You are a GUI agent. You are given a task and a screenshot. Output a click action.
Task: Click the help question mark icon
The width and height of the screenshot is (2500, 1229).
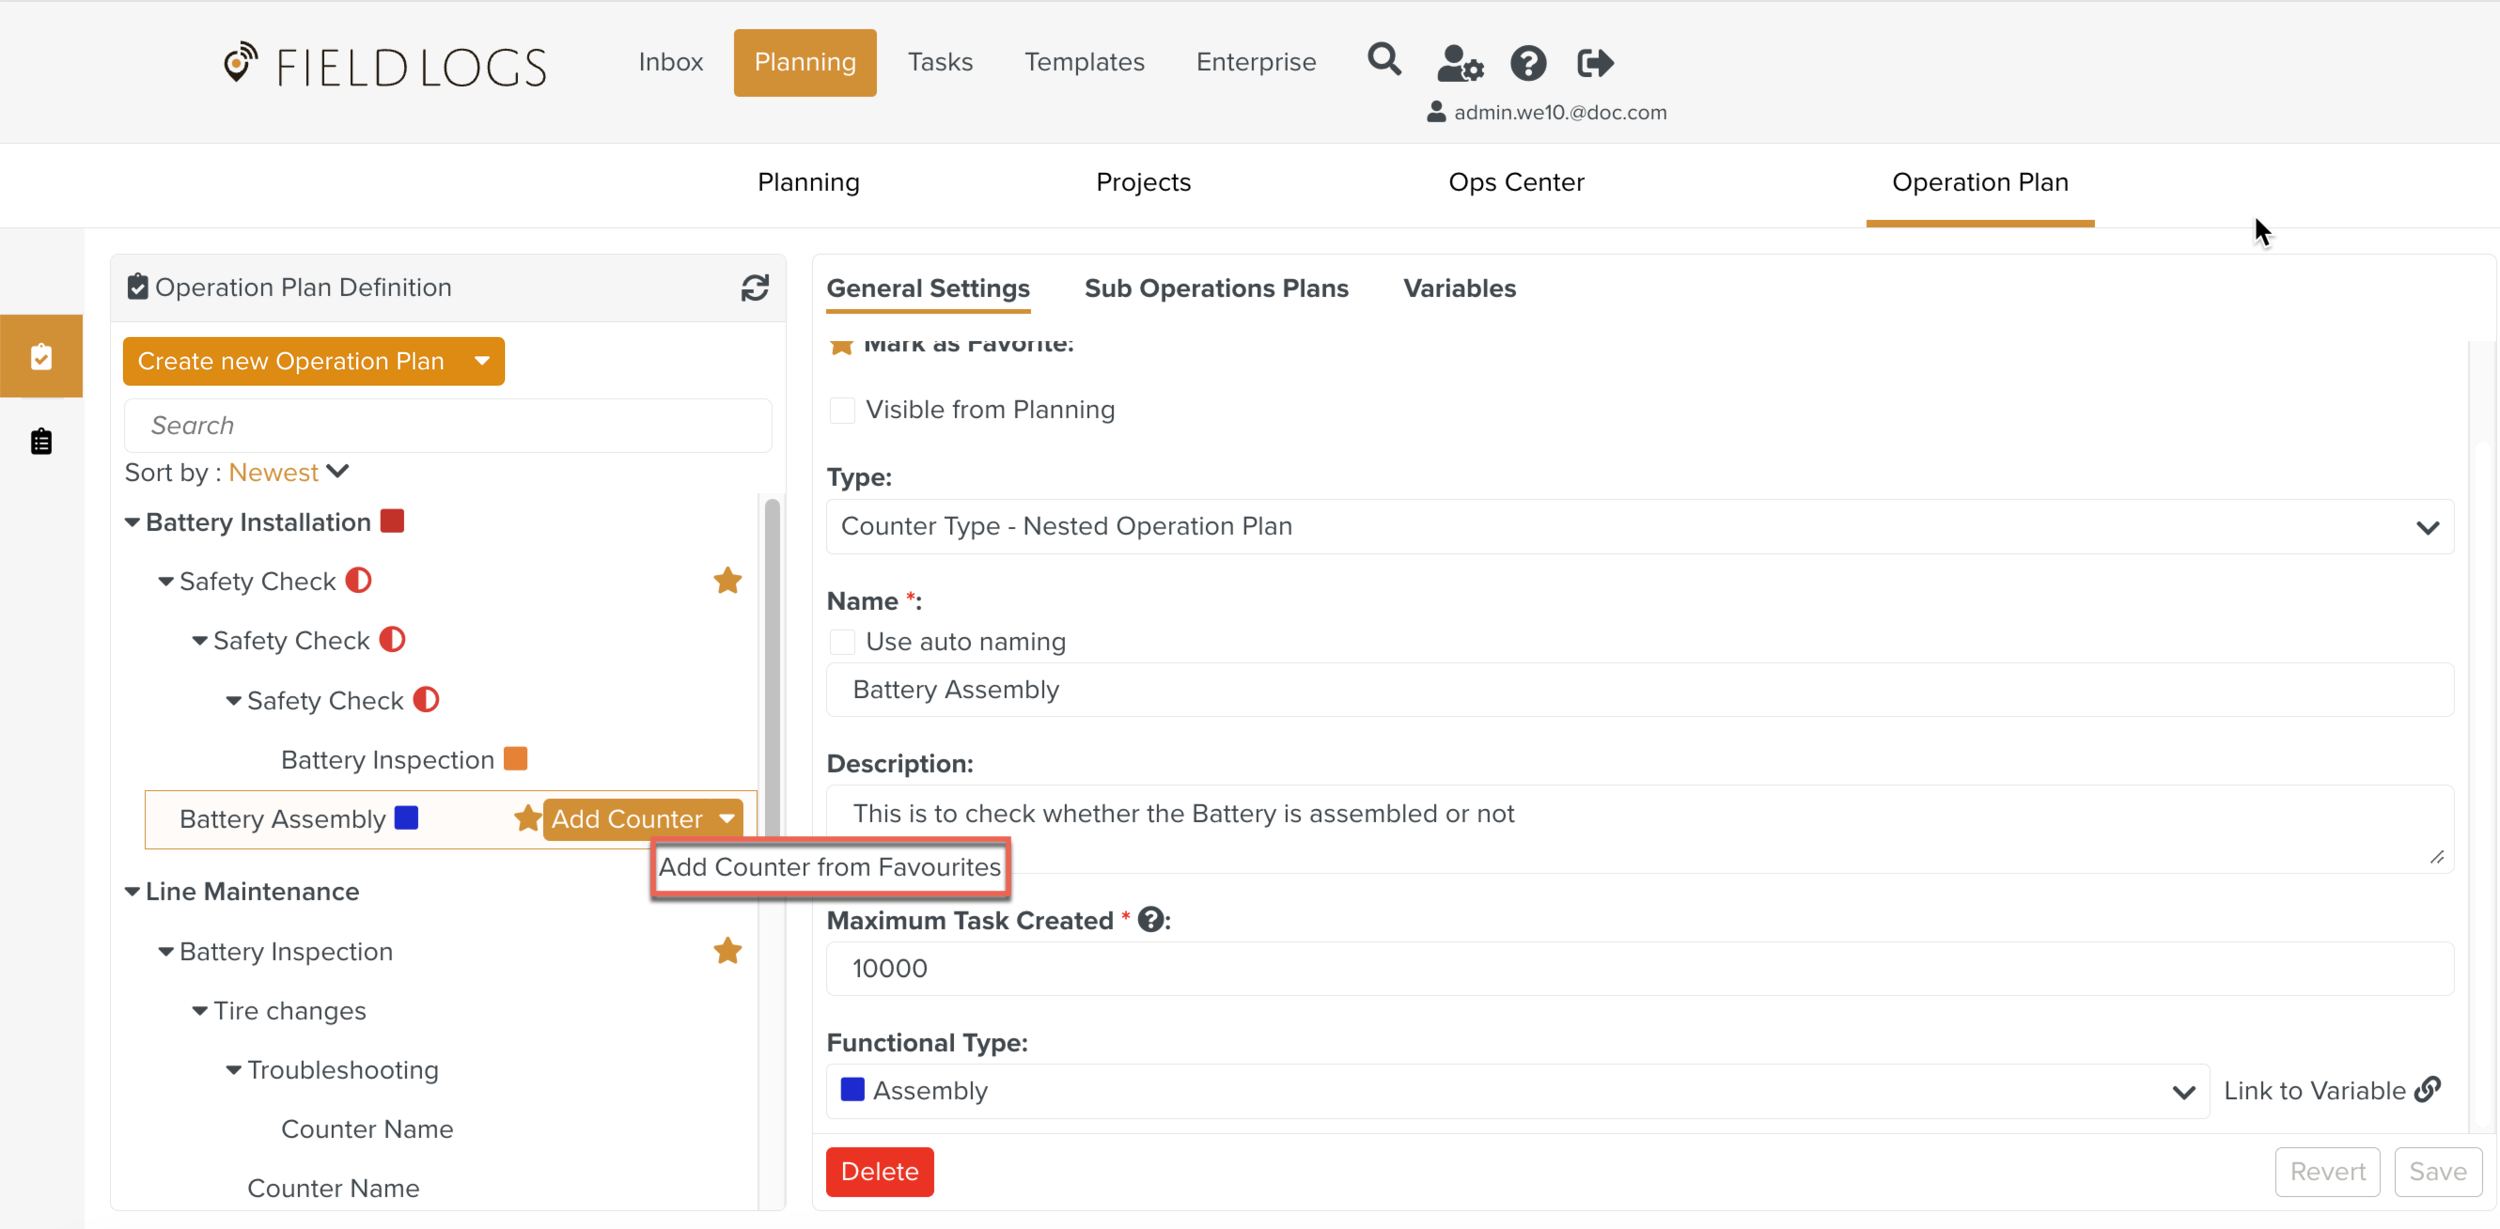coord(1527,63)
